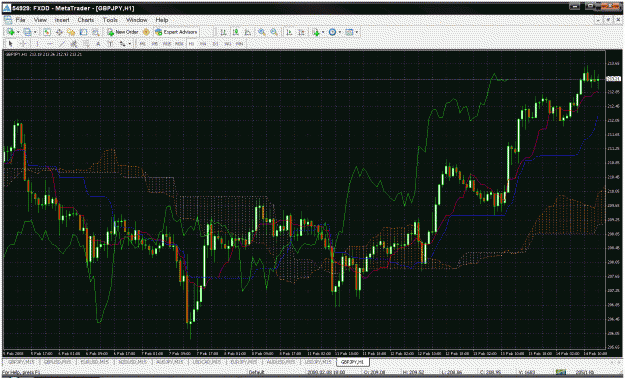The image size is (625, 378).
Task: Select the text 'A' tool
Action: click(98, 44)
